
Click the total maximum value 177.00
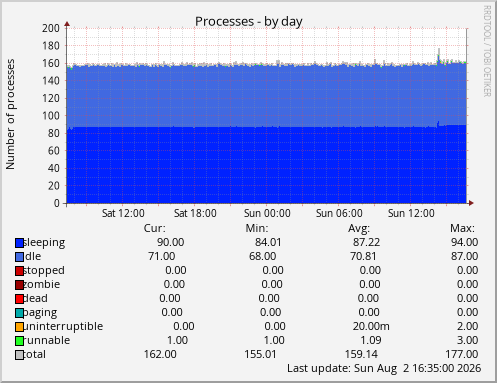click(x=462, y=354)
